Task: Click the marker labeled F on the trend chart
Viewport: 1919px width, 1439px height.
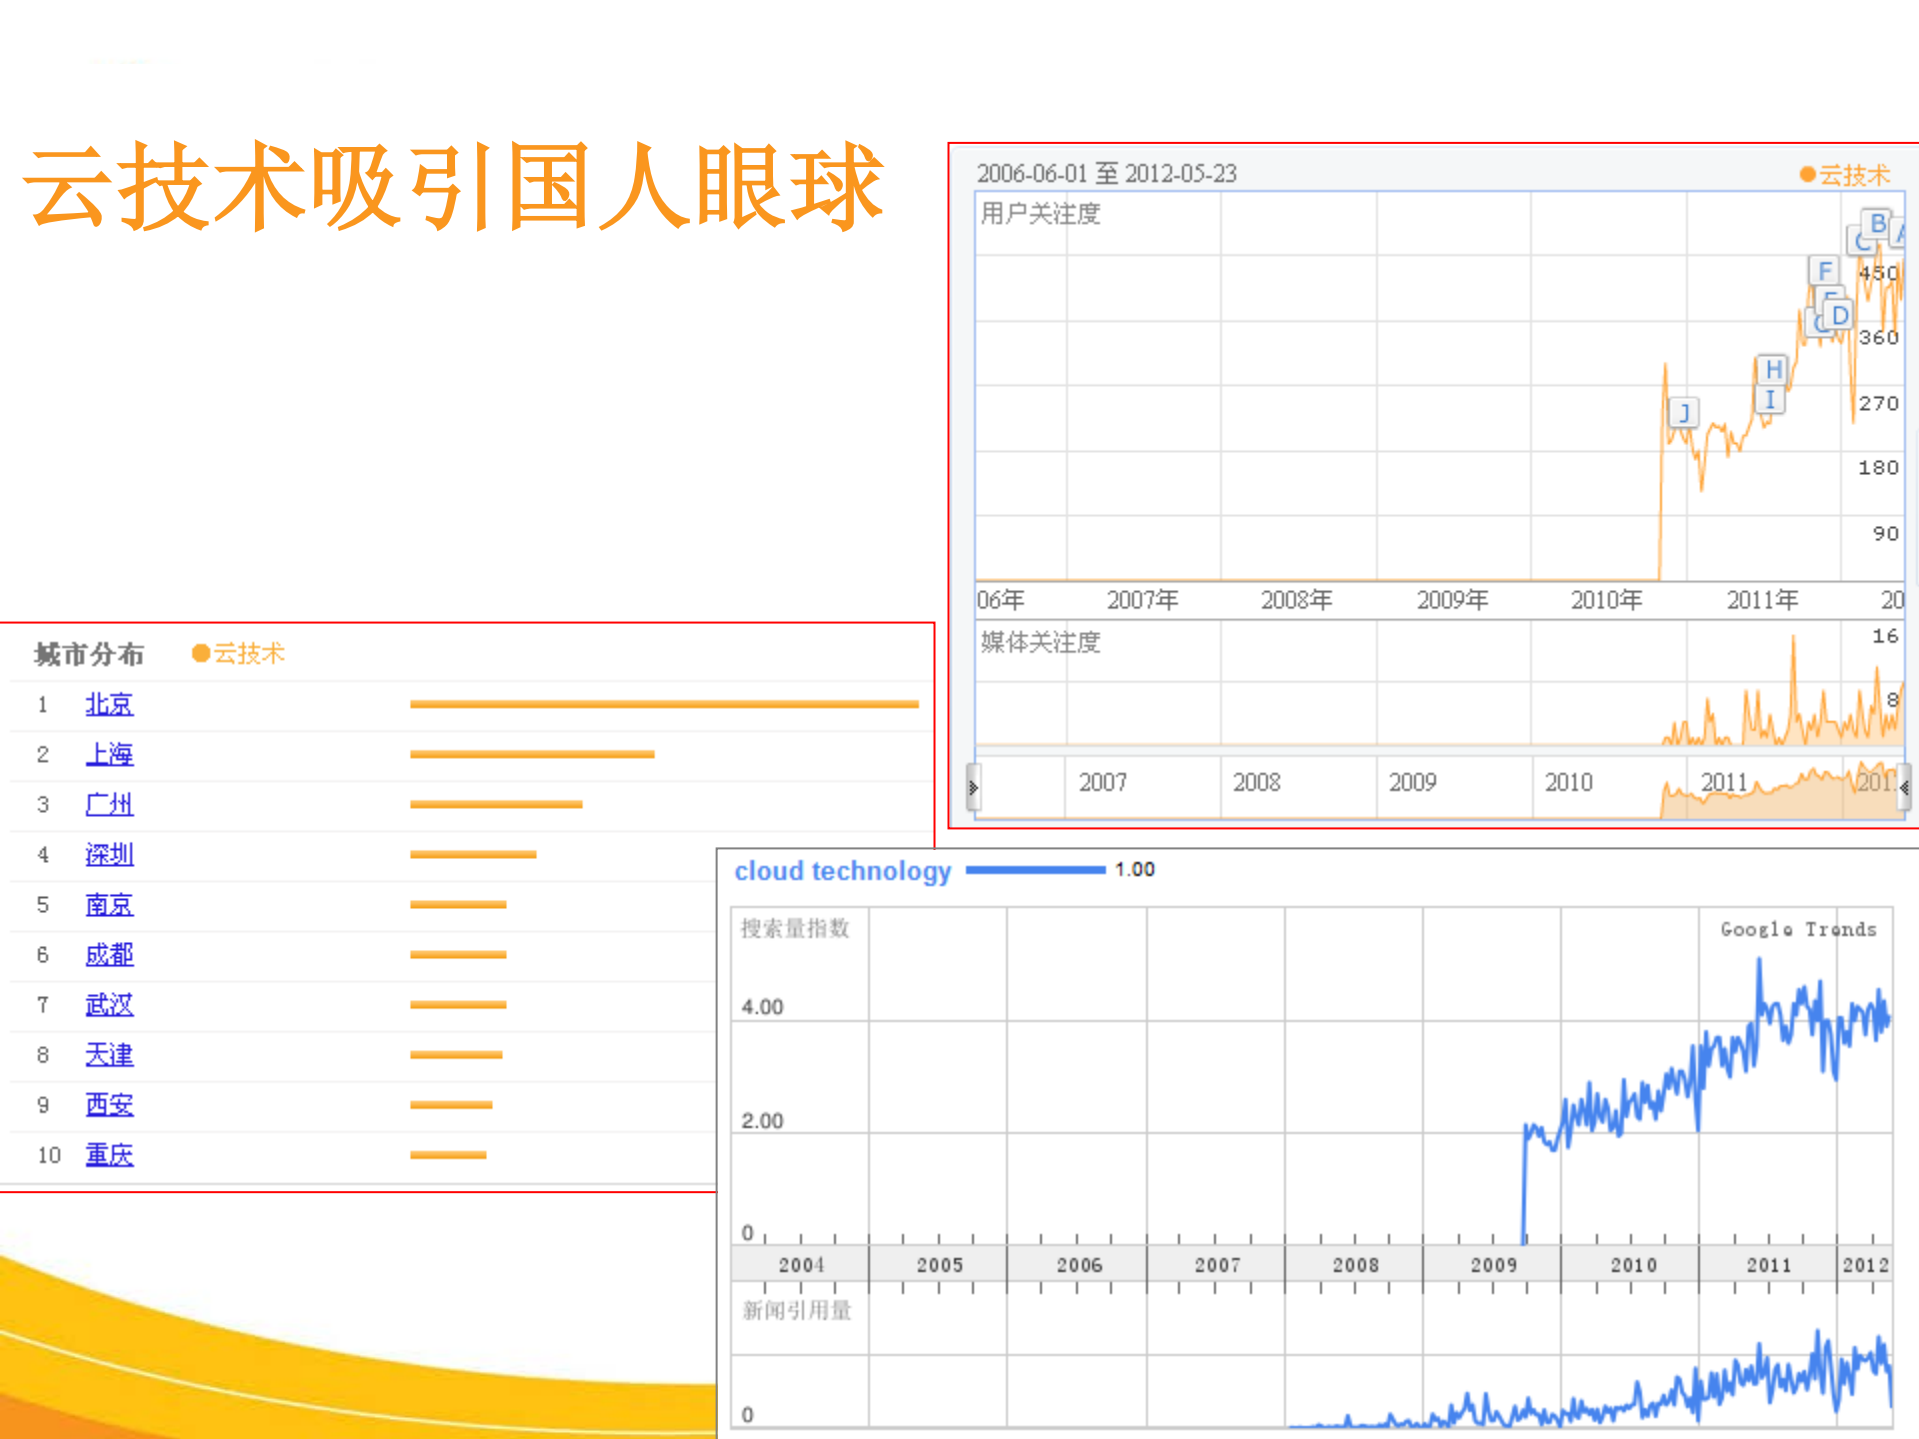Action: (x=1825, y=271)
